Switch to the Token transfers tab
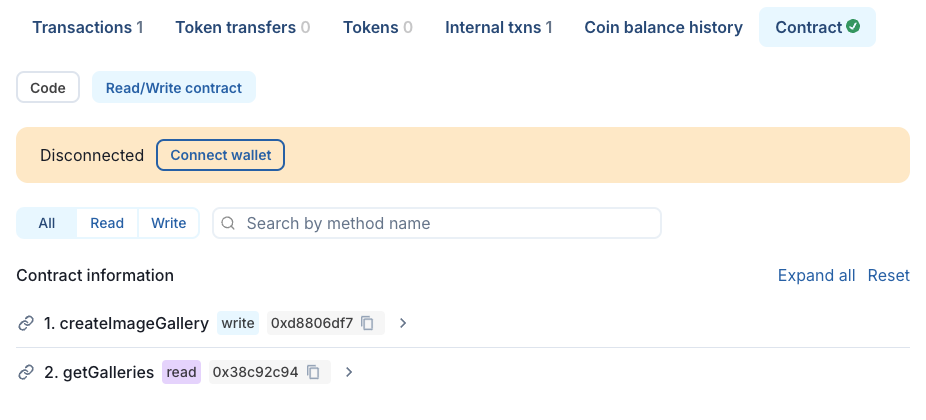Image resolution: width=926 pixels, height=420 pixels. [x=242, y=27]
